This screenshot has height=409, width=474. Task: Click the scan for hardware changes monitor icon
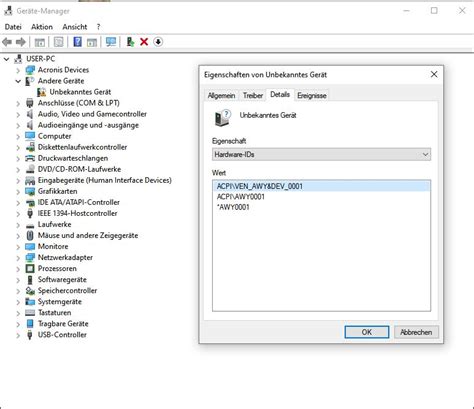click(x=111, y=42)
